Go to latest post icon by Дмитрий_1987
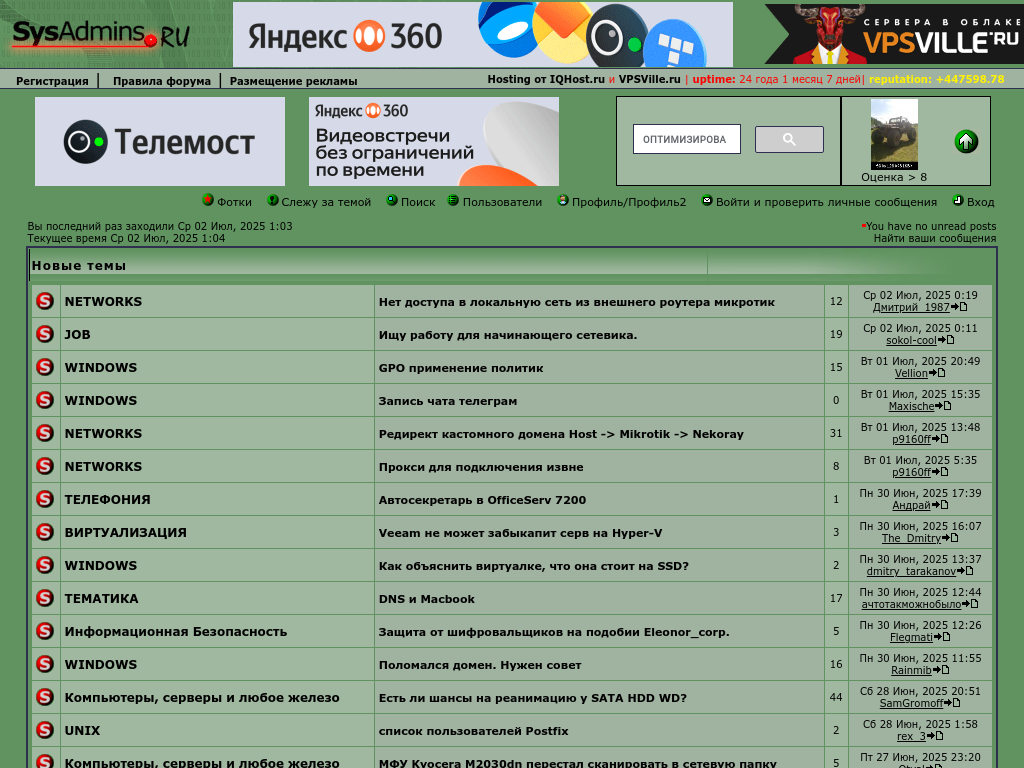 coord(959,308)
